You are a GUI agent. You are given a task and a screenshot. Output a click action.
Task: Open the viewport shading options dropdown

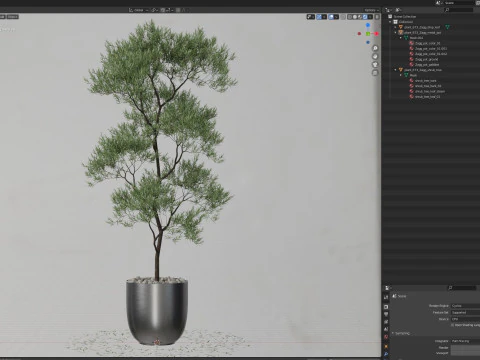(x=370, y=17)
